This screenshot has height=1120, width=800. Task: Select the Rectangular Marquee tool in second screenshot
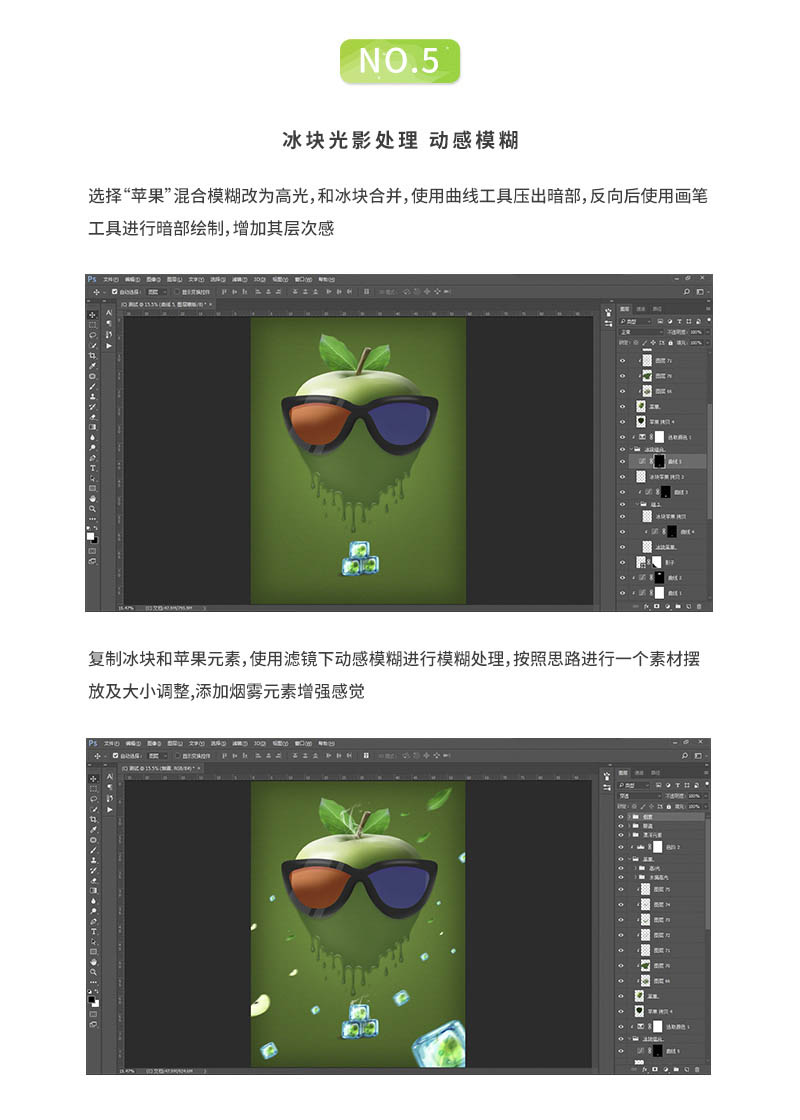[93, 789]
